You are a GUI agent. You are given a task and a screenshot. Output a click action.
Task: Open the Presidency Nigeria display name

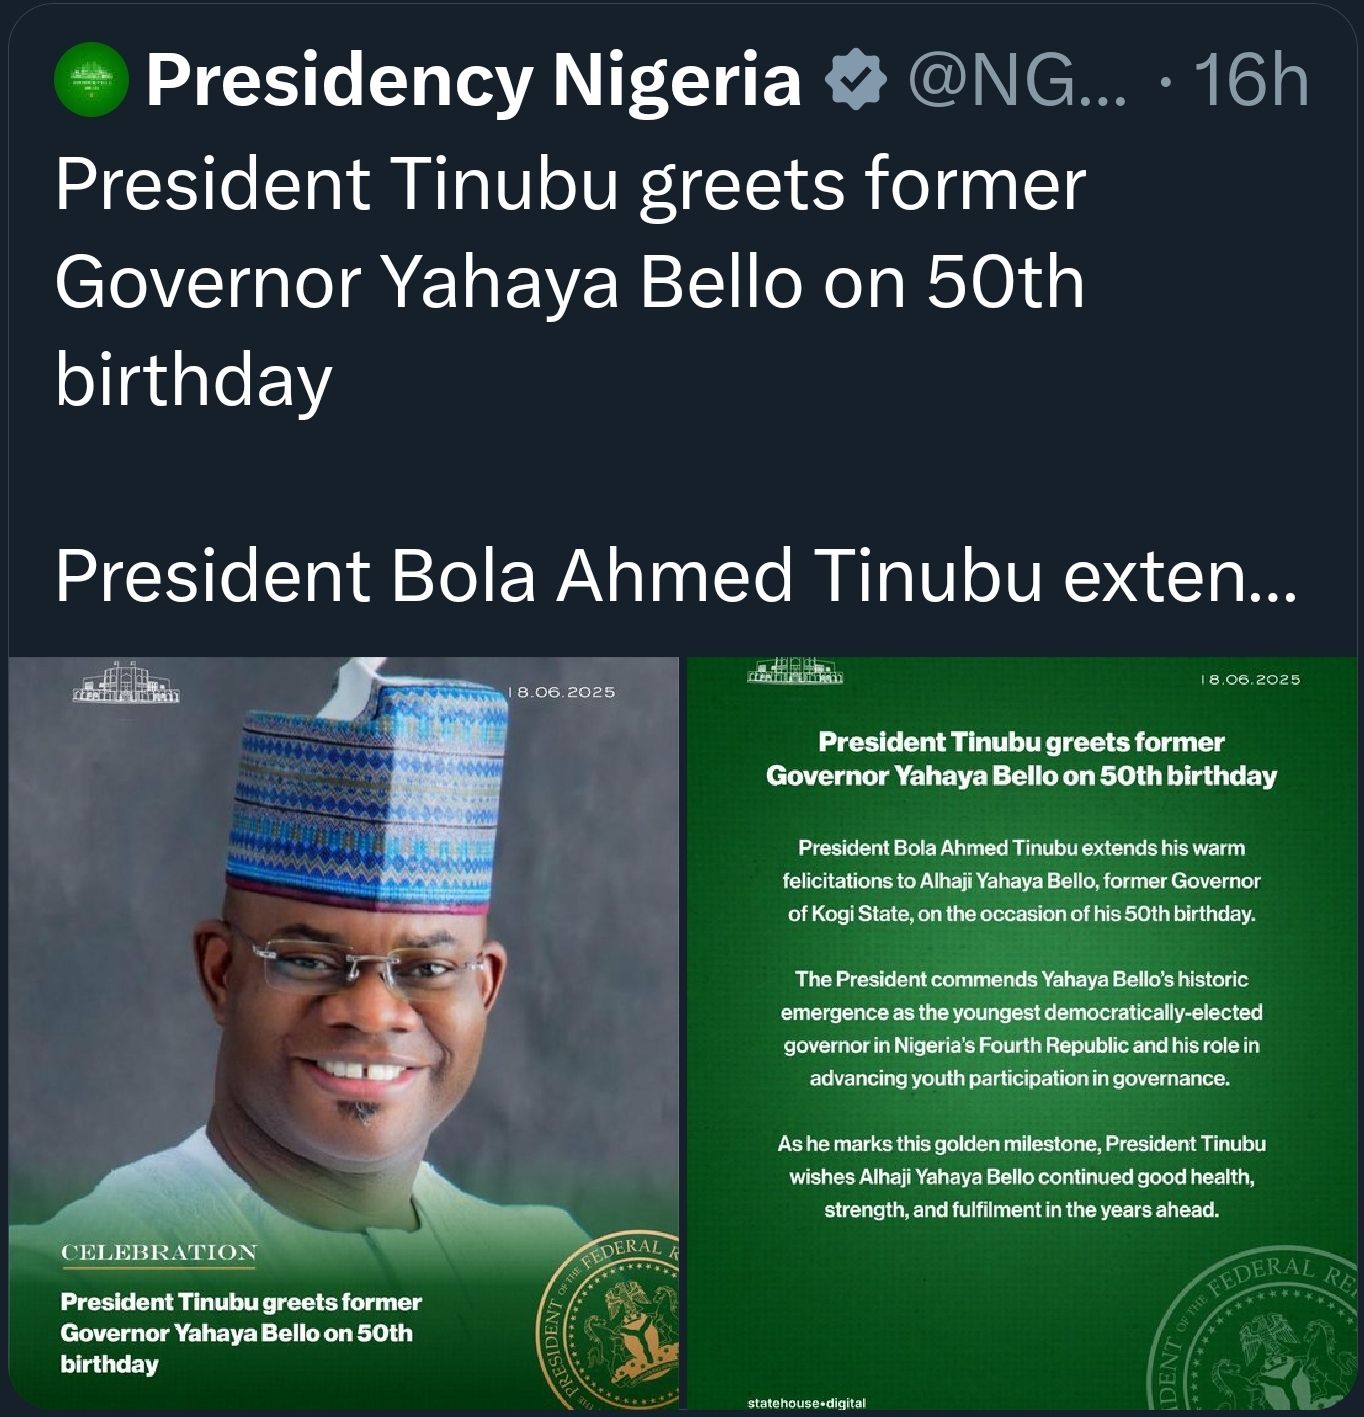[473, 80]
